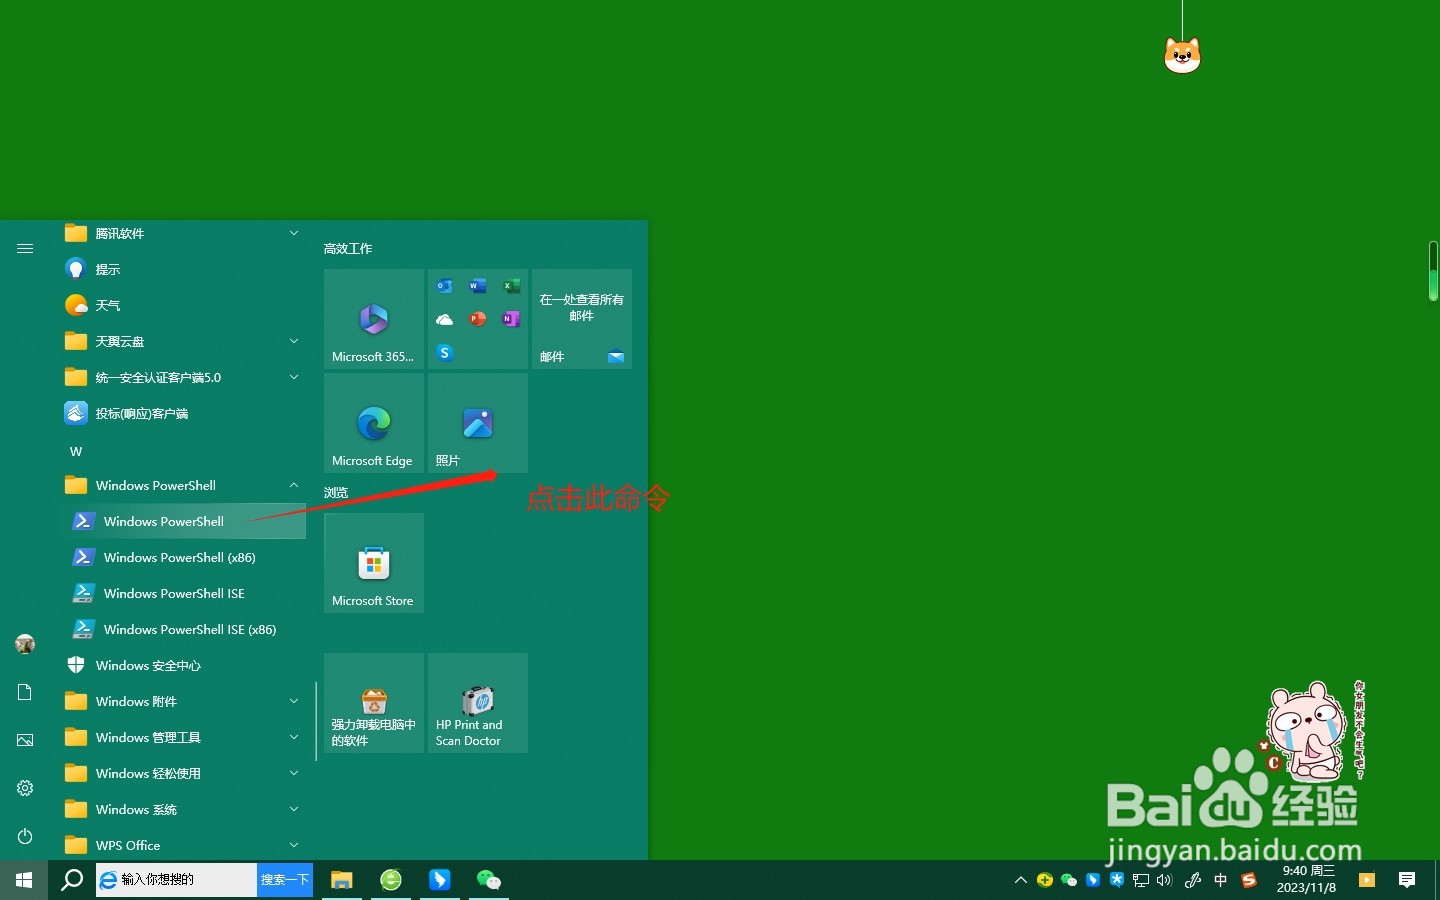The height and width of the screenshot is (900, 1440).
Task: Launch Microsoft Edge tile
Action: click(x=374, y=423)
